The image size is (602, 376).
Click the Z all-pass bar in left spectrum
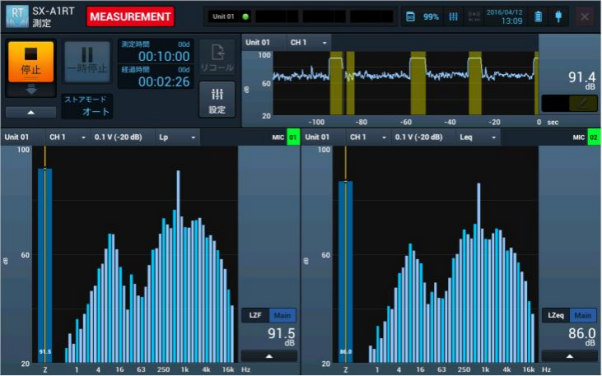pyautogui.click(x=45, y=265)
